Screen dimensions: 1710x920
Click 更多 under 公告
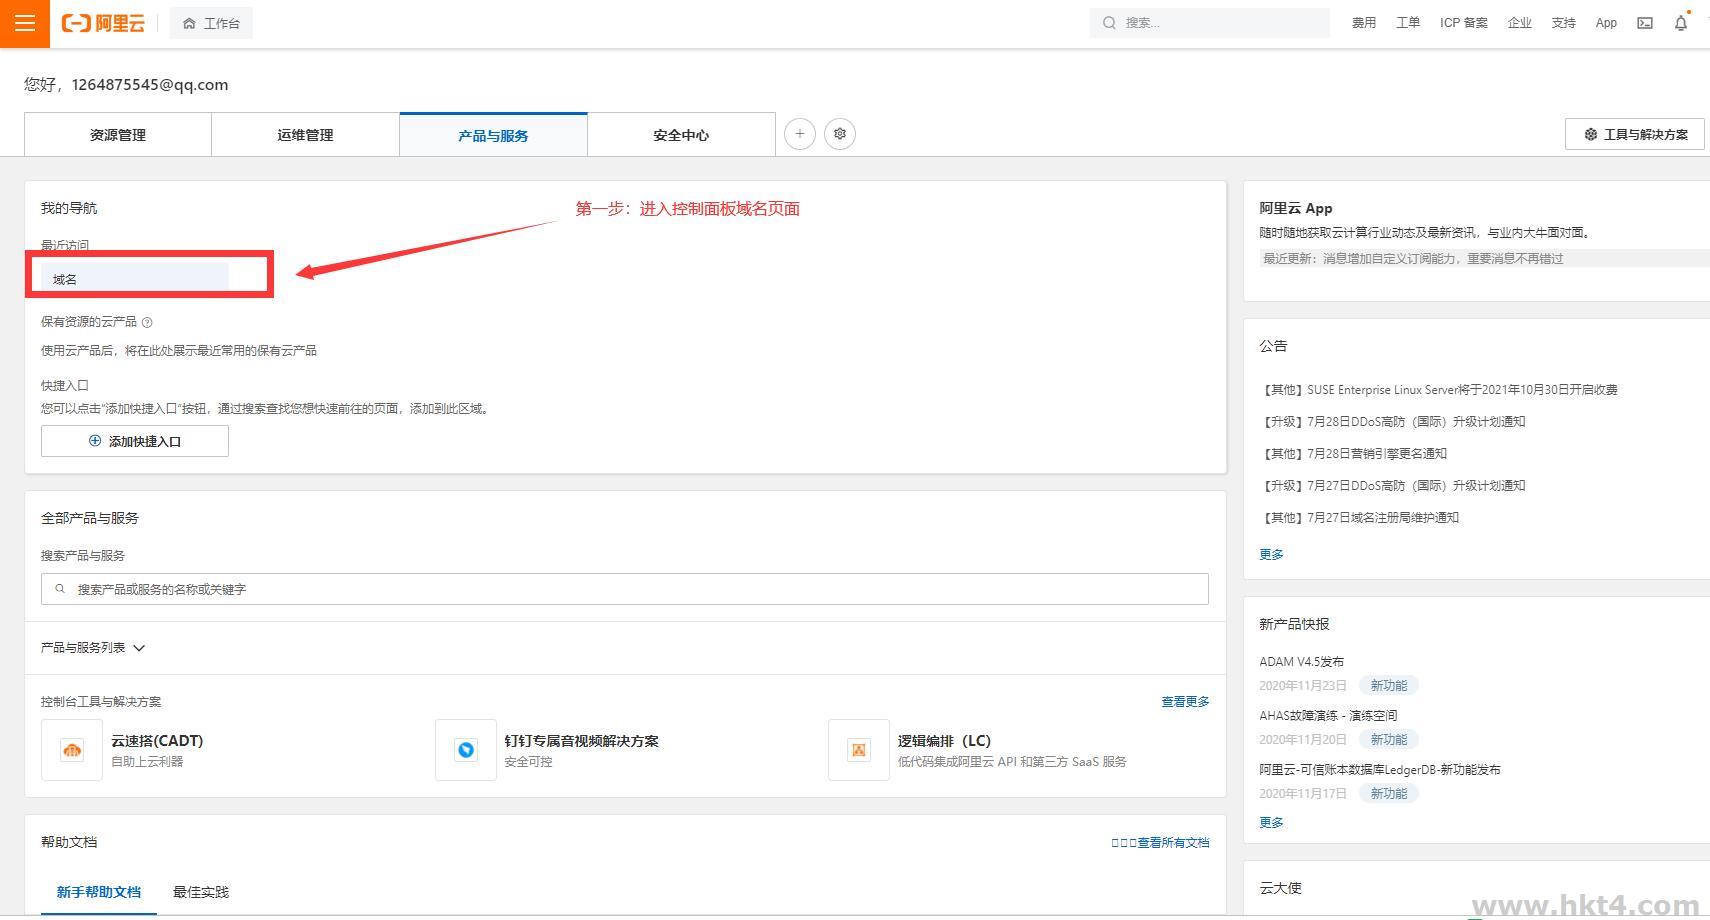tap(1271, 555)
